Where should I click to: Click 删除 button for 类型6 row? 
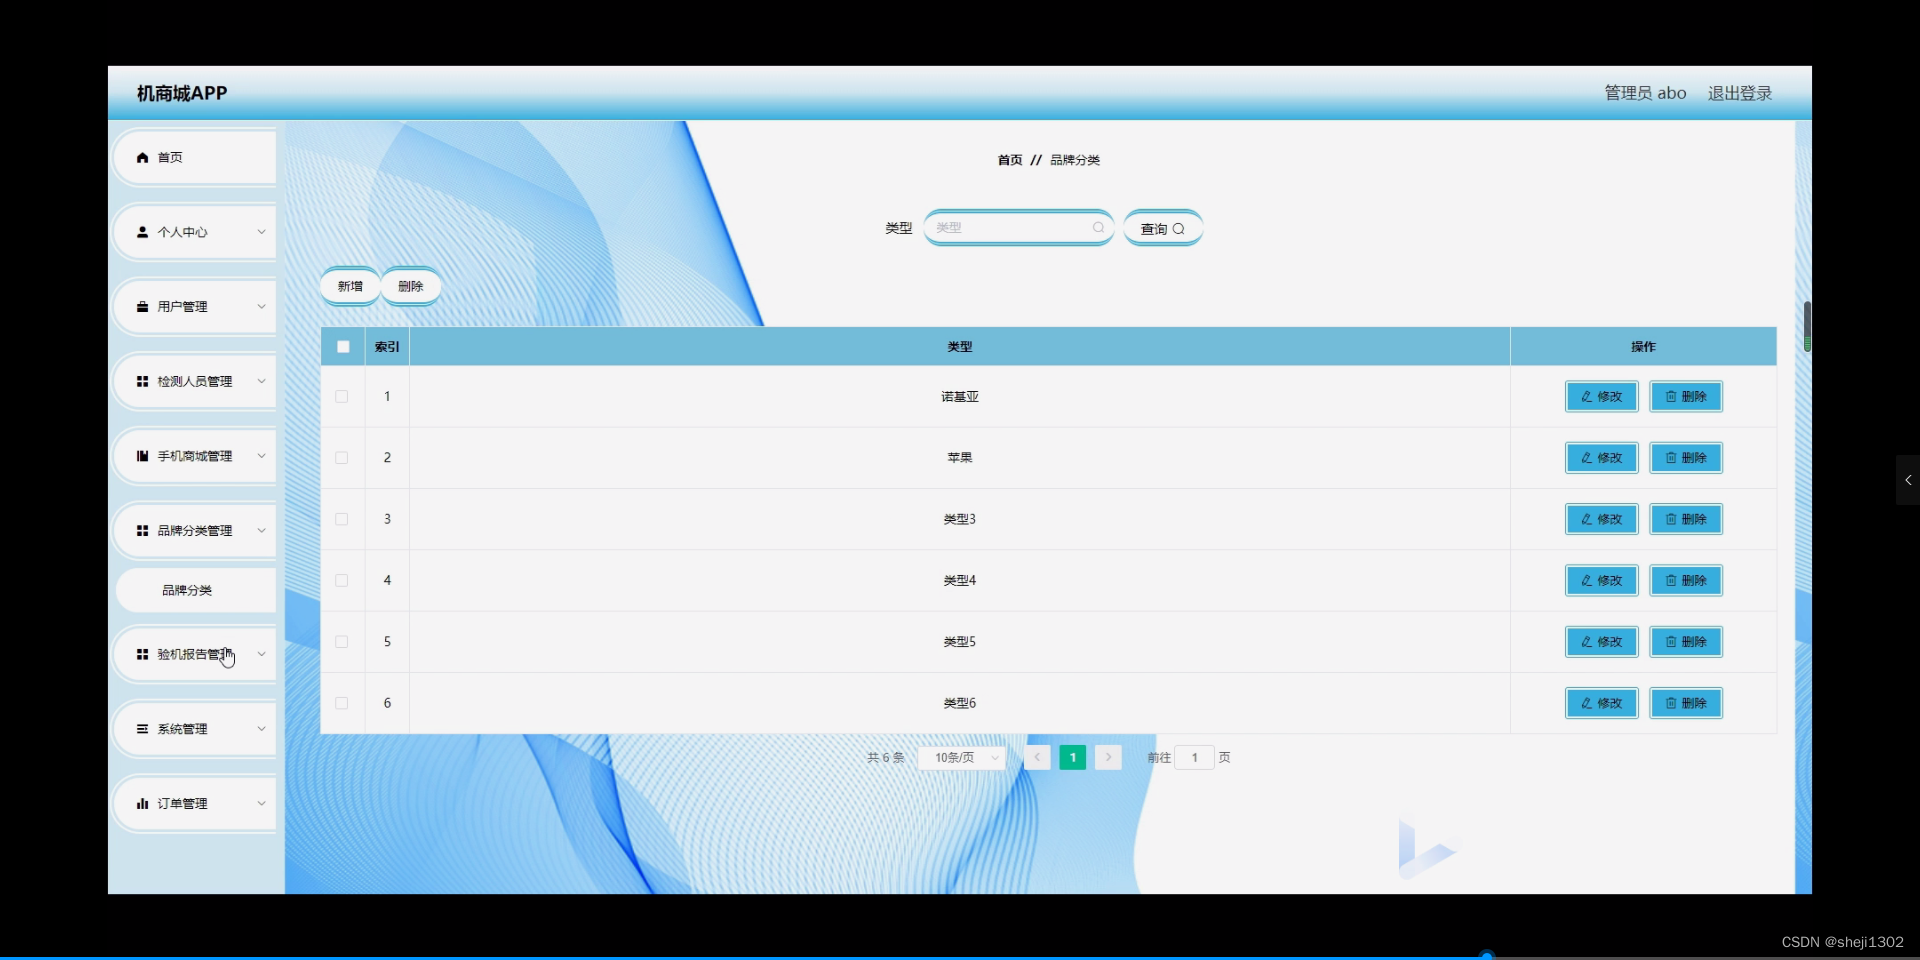pyautogui.click(x=1686, y=703)
